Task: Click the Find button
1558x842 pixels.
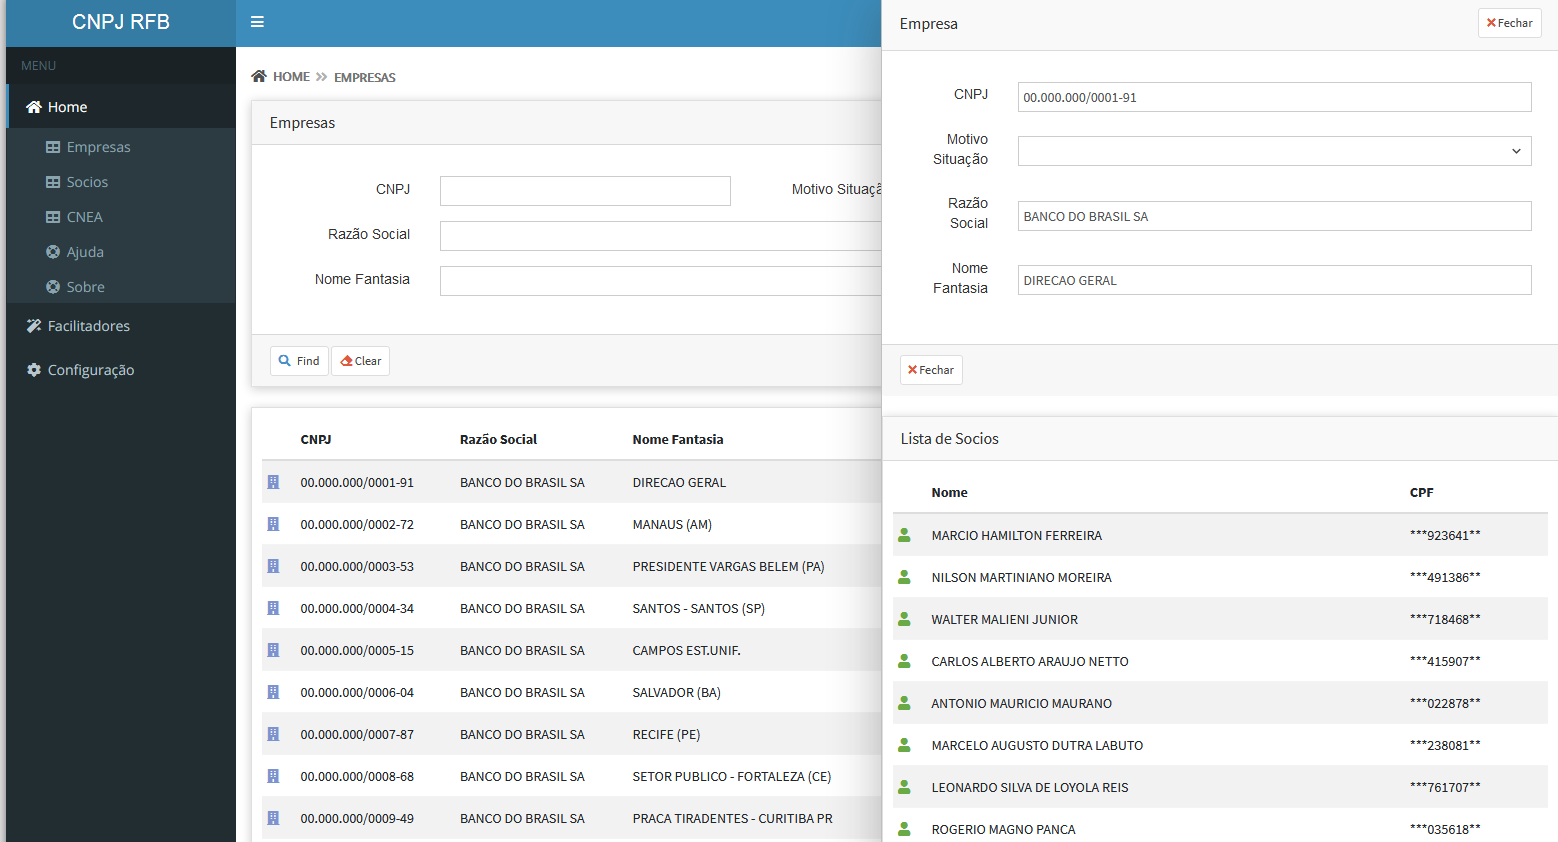Action: tap(299, 361)
